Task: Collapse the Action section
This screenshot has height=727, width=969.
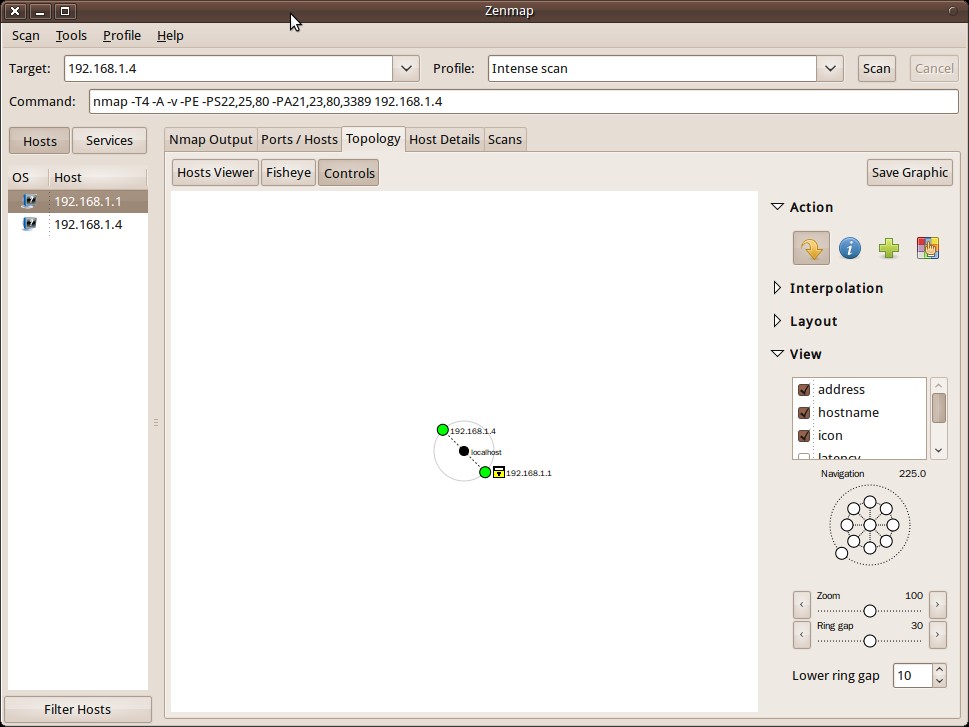Action: pos(777,206)
